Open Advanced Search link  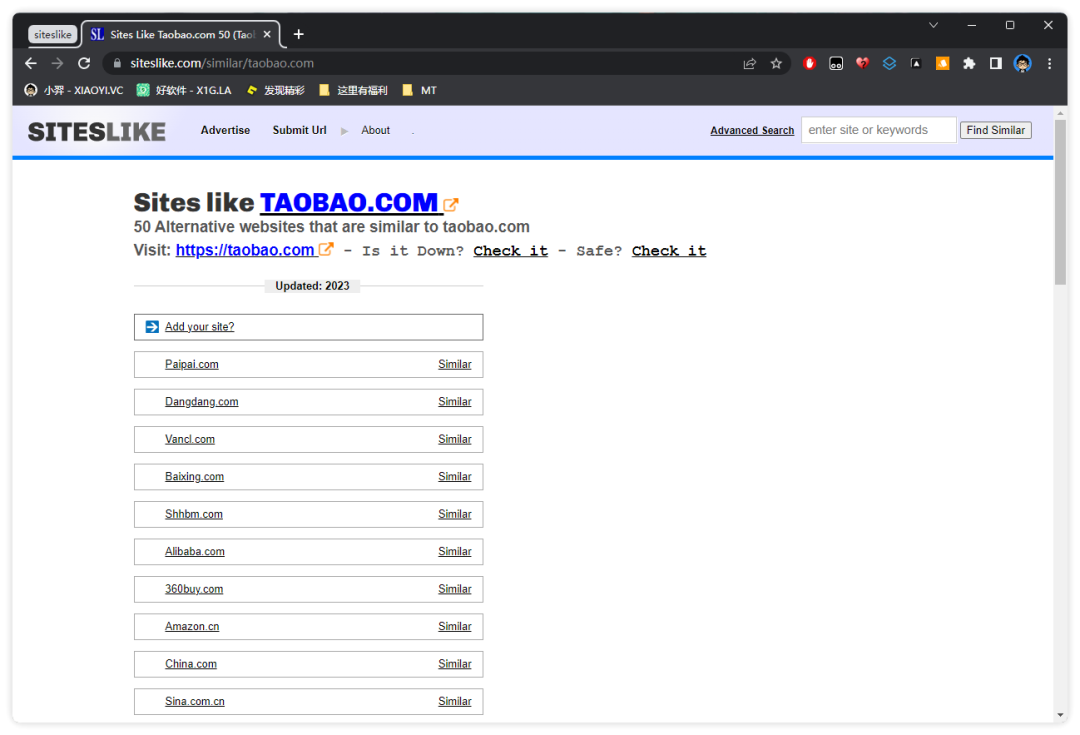click(x=752, y=130)
